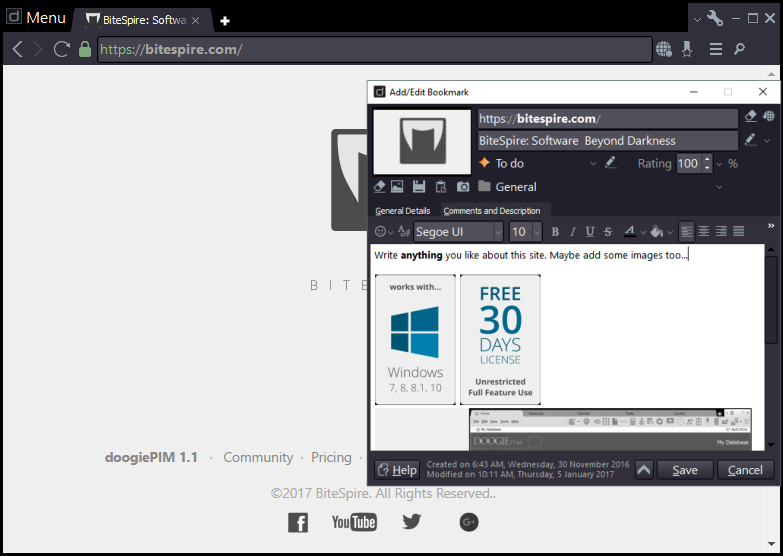Click the bookmark star icon in browser toolbar
783x556 pixels.
click(687, 49)
